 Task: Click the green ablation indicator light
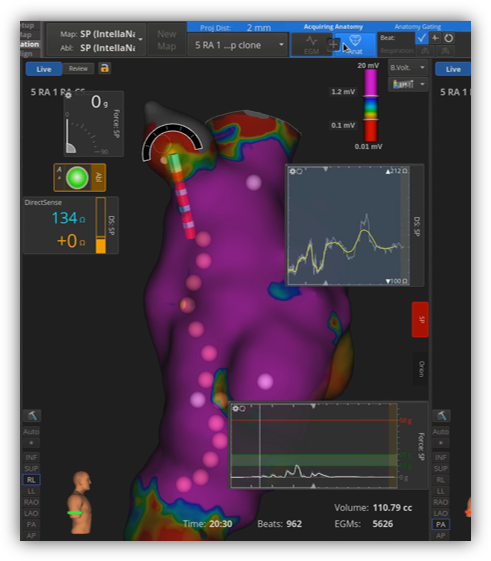click(77, 177)
